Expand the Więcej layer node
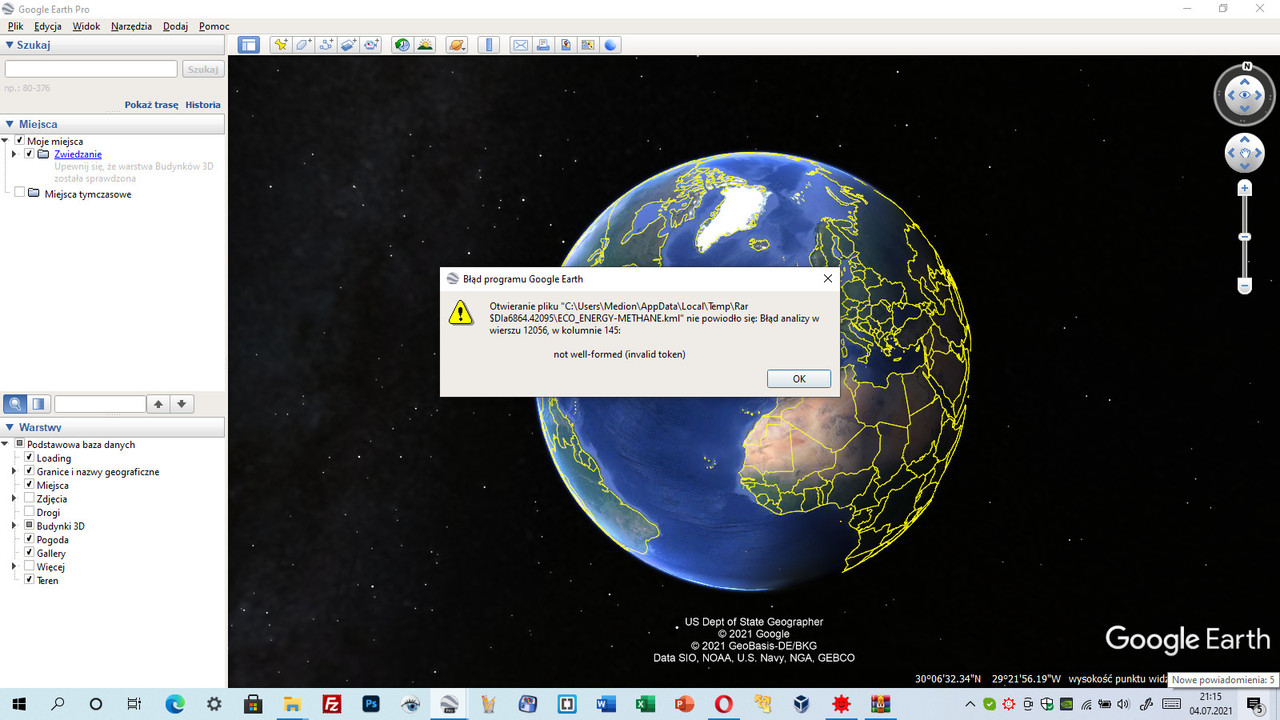The height and width of the screenshot is (720, 1280). (x=14, y=566)
